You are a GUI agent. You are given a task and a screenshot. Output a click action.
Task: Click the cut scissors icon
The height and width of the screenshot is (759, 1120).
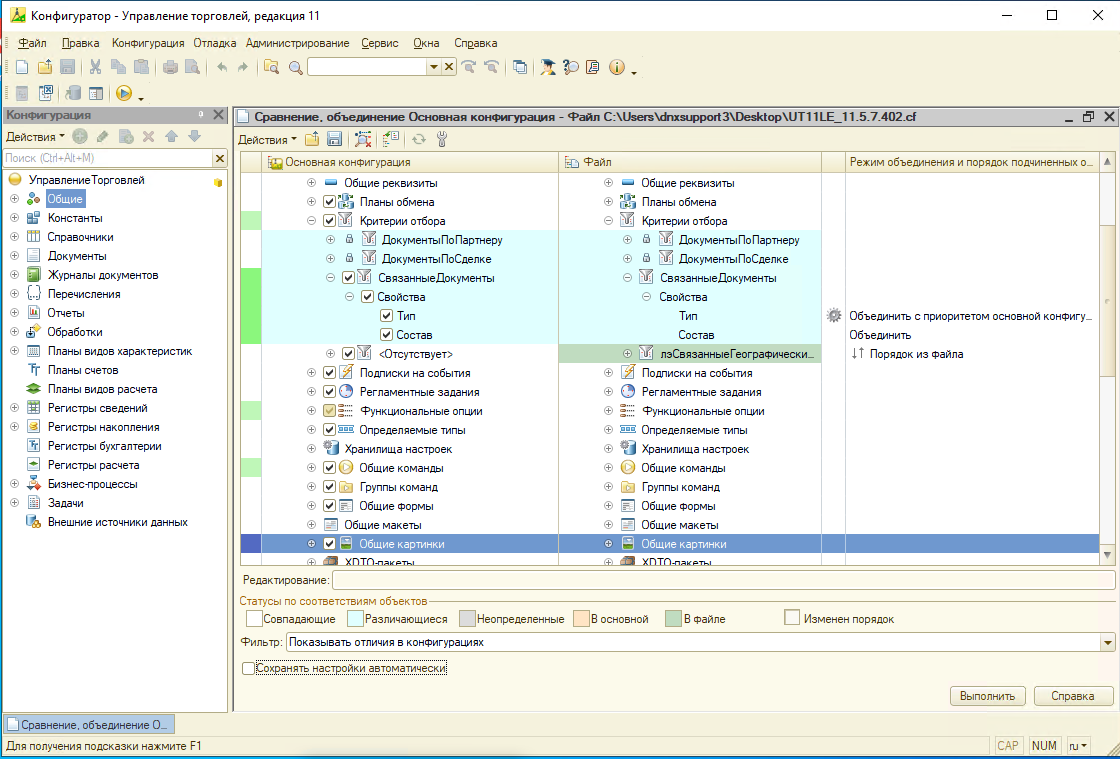point(96,67)
